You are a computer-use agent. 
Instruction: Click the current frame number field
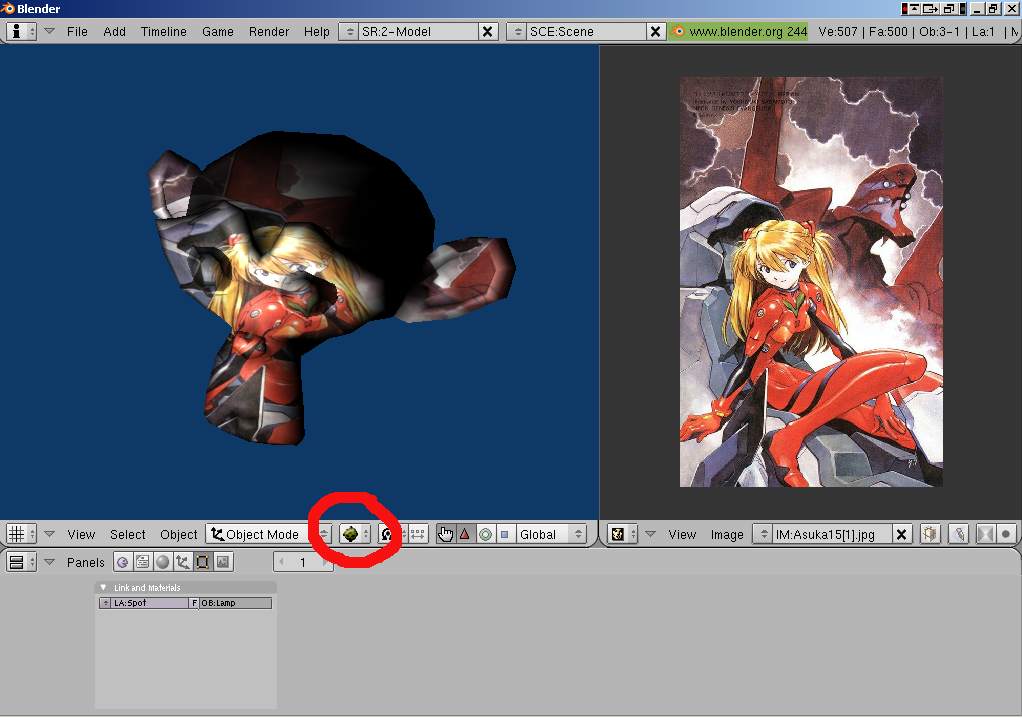303,562
